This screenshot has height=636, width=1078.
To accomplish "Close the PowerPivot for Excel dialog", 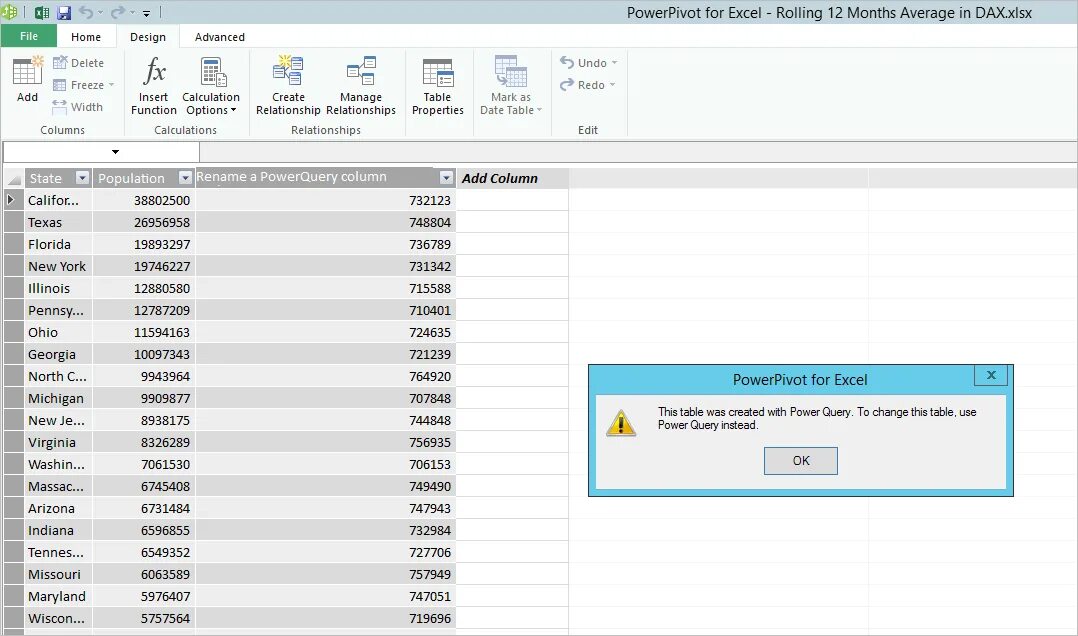I will pyautogui.click(x=991, y=375).
